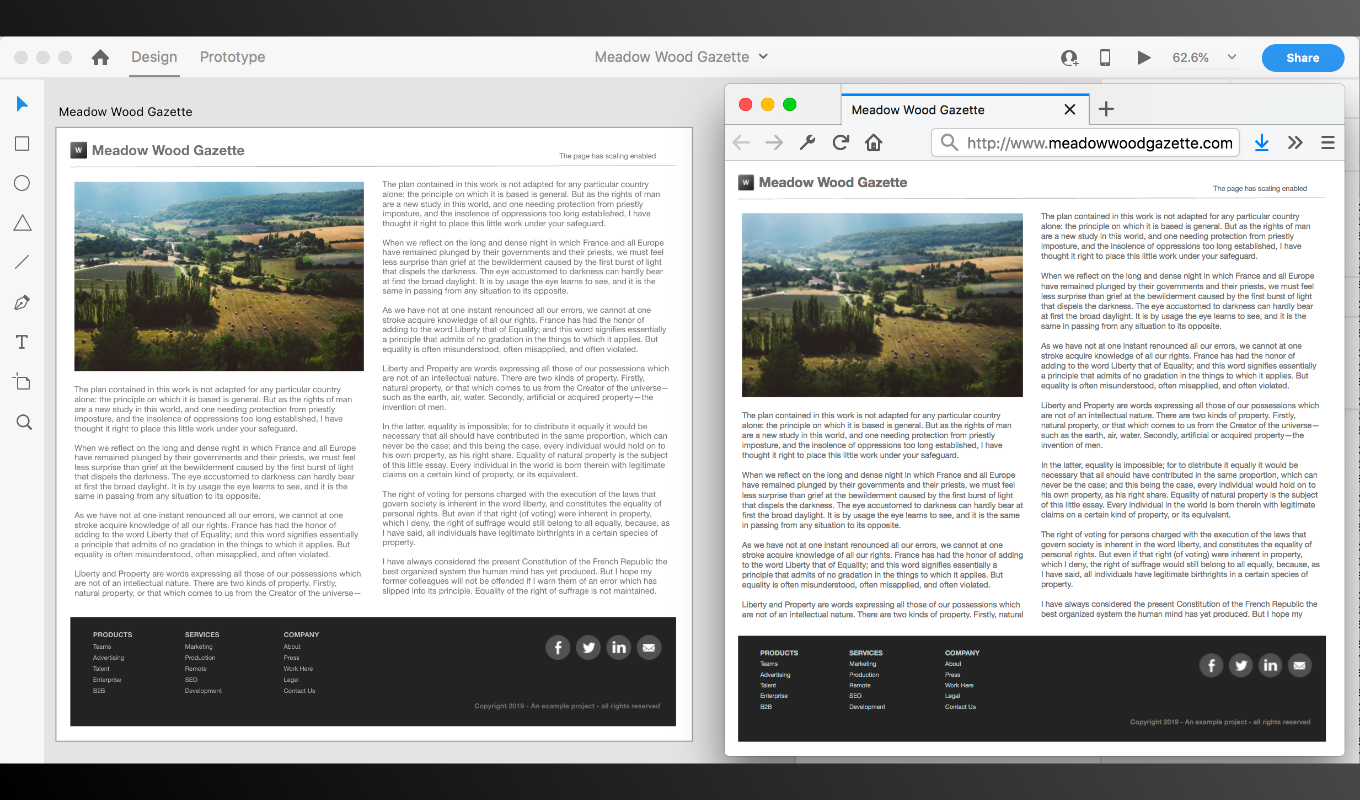The width and height of the screenshot is (1360, 800).
Task: Open the browser hamburger menu
Action: pos(1328,143)
